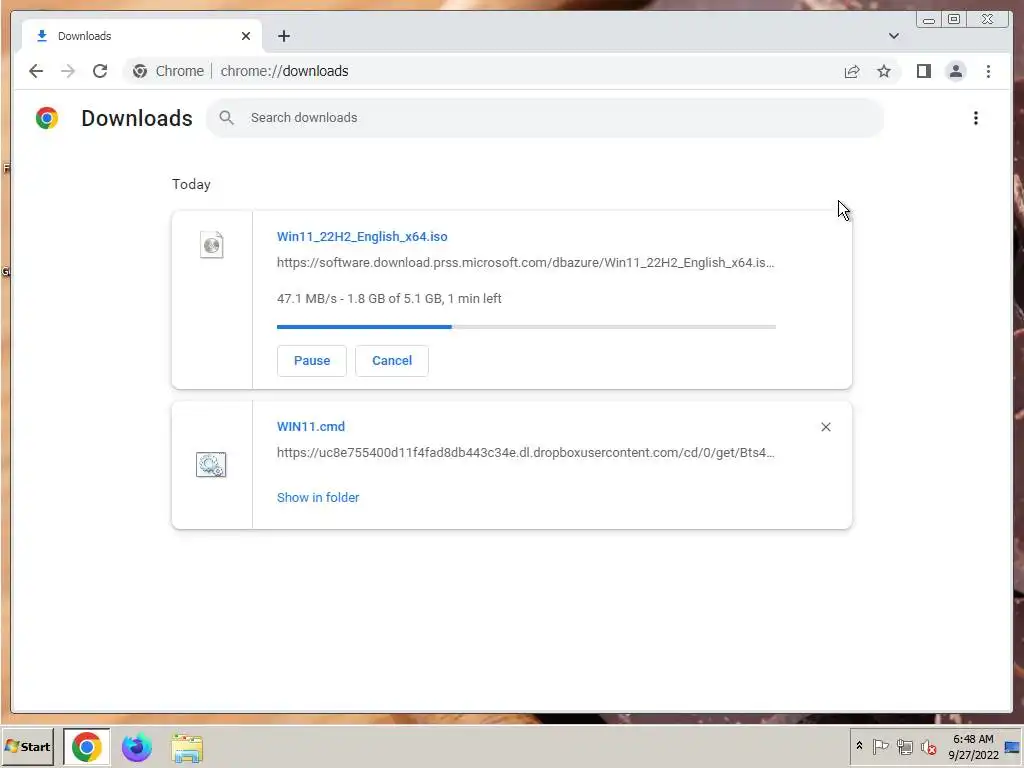
Task: Open the WIN11.cmd file link
Action: 311,426
